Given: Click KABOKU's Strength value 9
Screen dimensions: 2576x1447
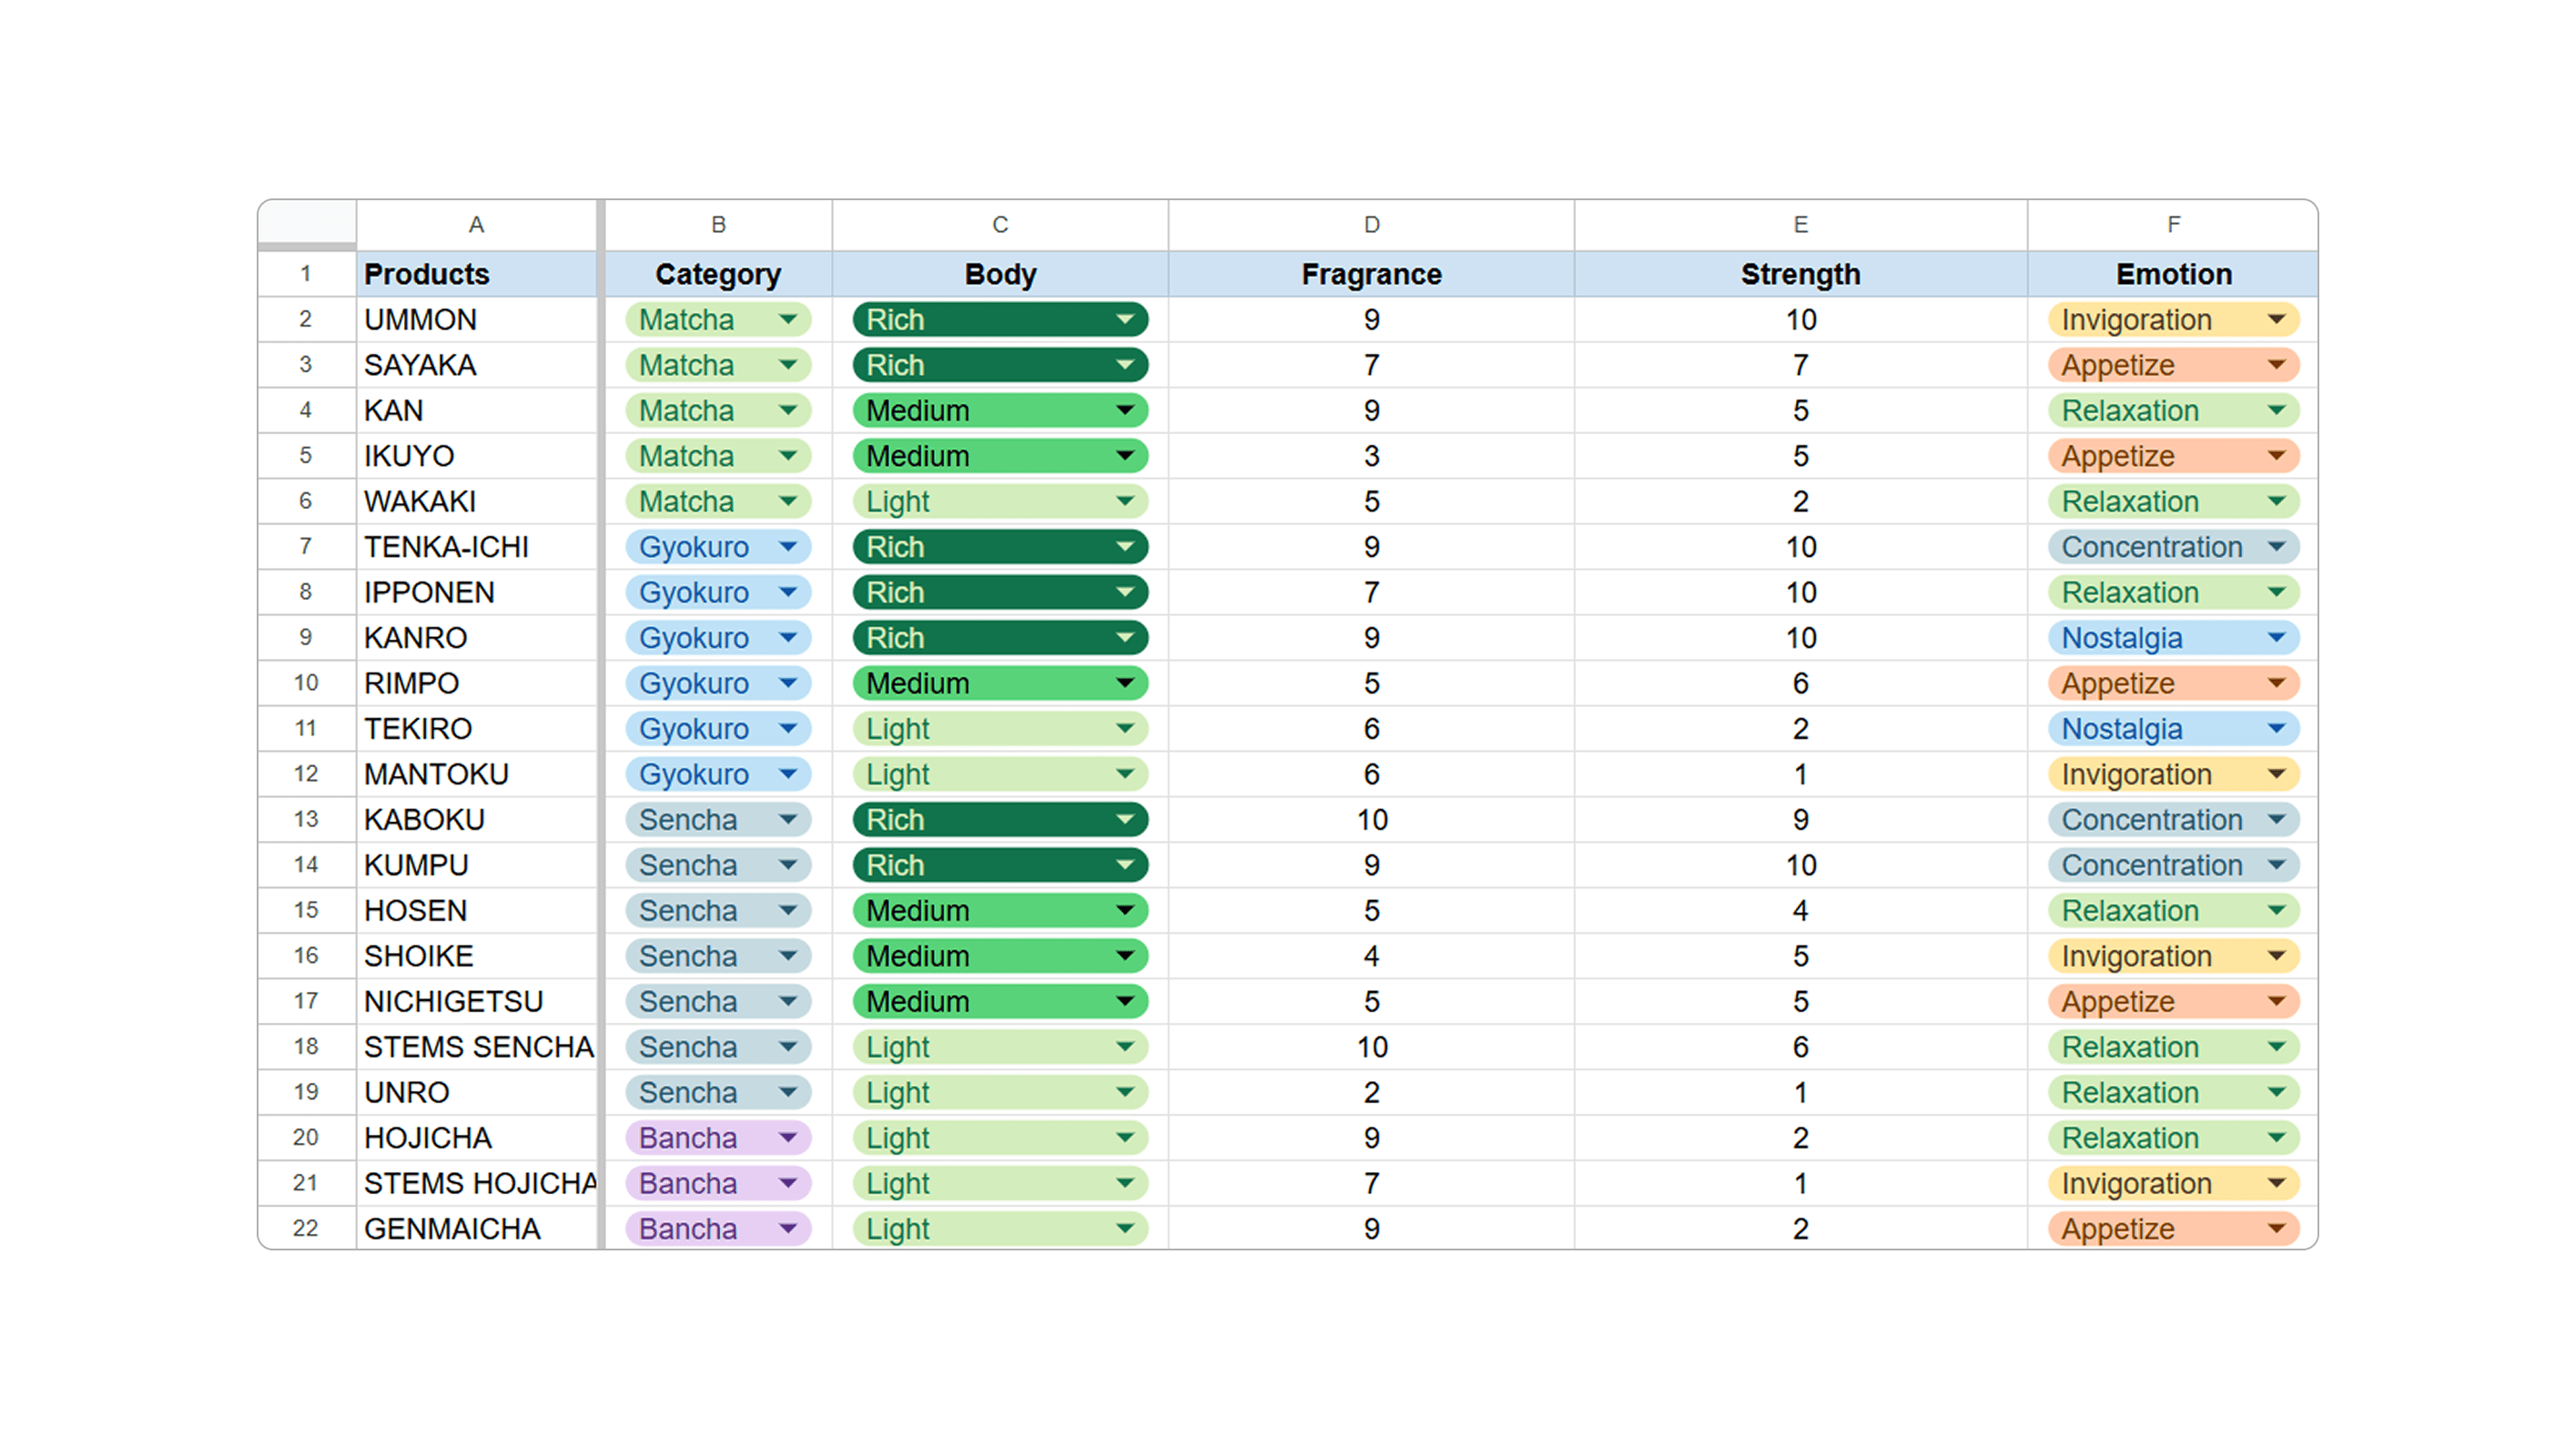Looking at the screenshot, I should point(1801,820).
